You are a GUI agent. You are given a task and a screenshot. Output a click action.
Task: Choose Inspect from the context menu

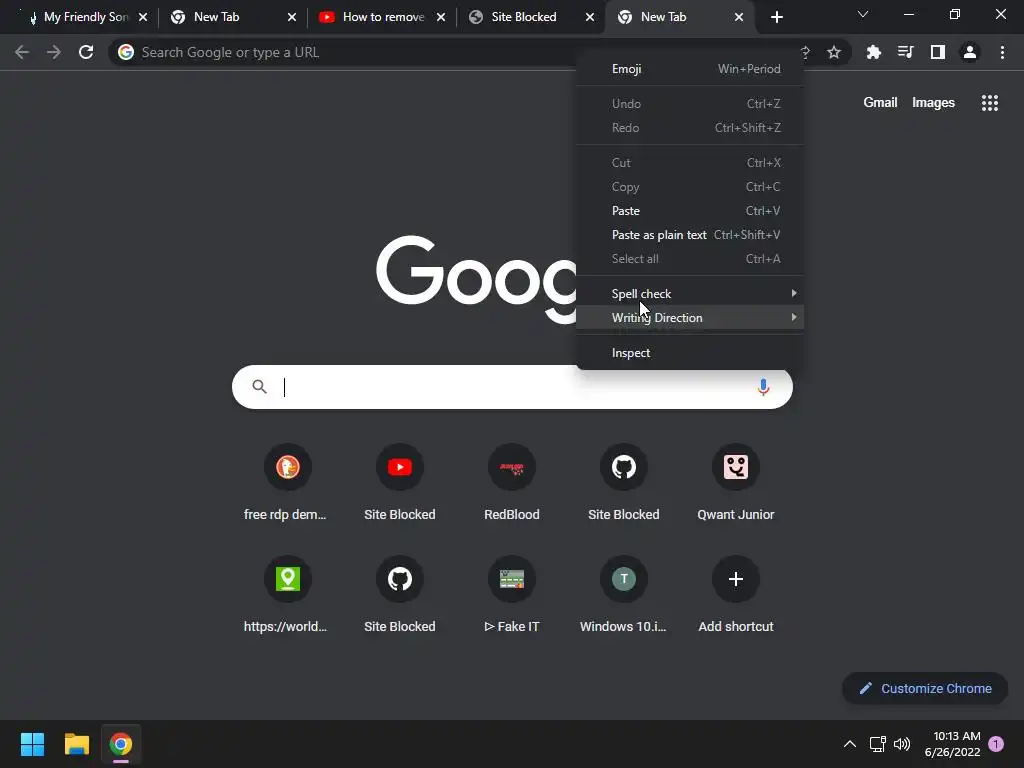coord(690,353)
